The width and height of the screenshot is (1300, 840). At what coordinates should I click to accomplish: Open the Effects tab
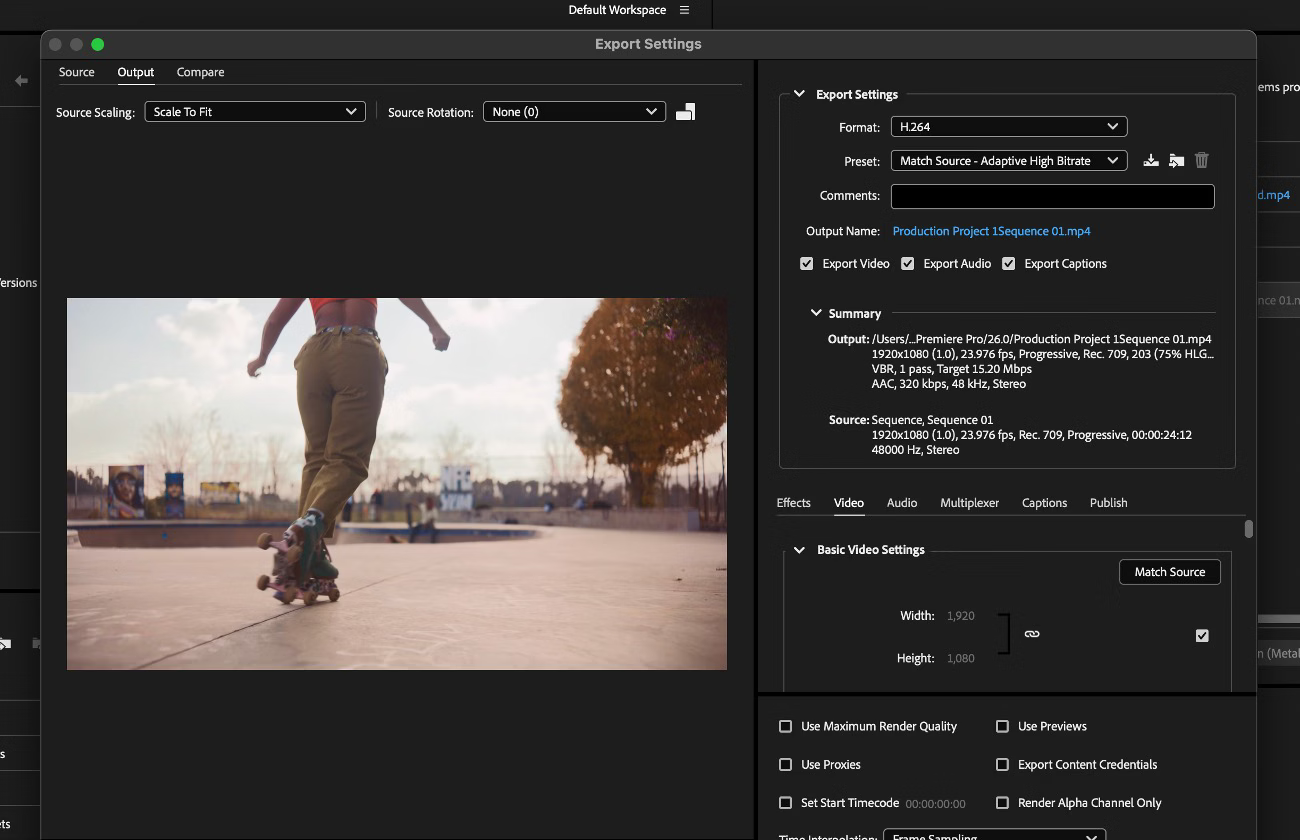pos(794,503)
